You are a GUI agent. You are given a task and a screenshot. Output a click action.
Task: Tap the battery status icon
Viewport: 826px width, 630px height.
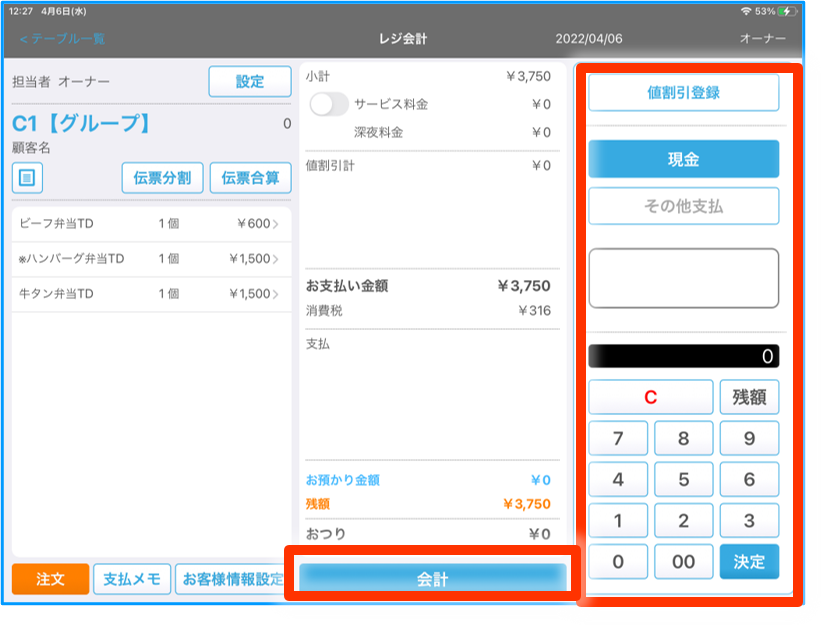coord(787,11)
